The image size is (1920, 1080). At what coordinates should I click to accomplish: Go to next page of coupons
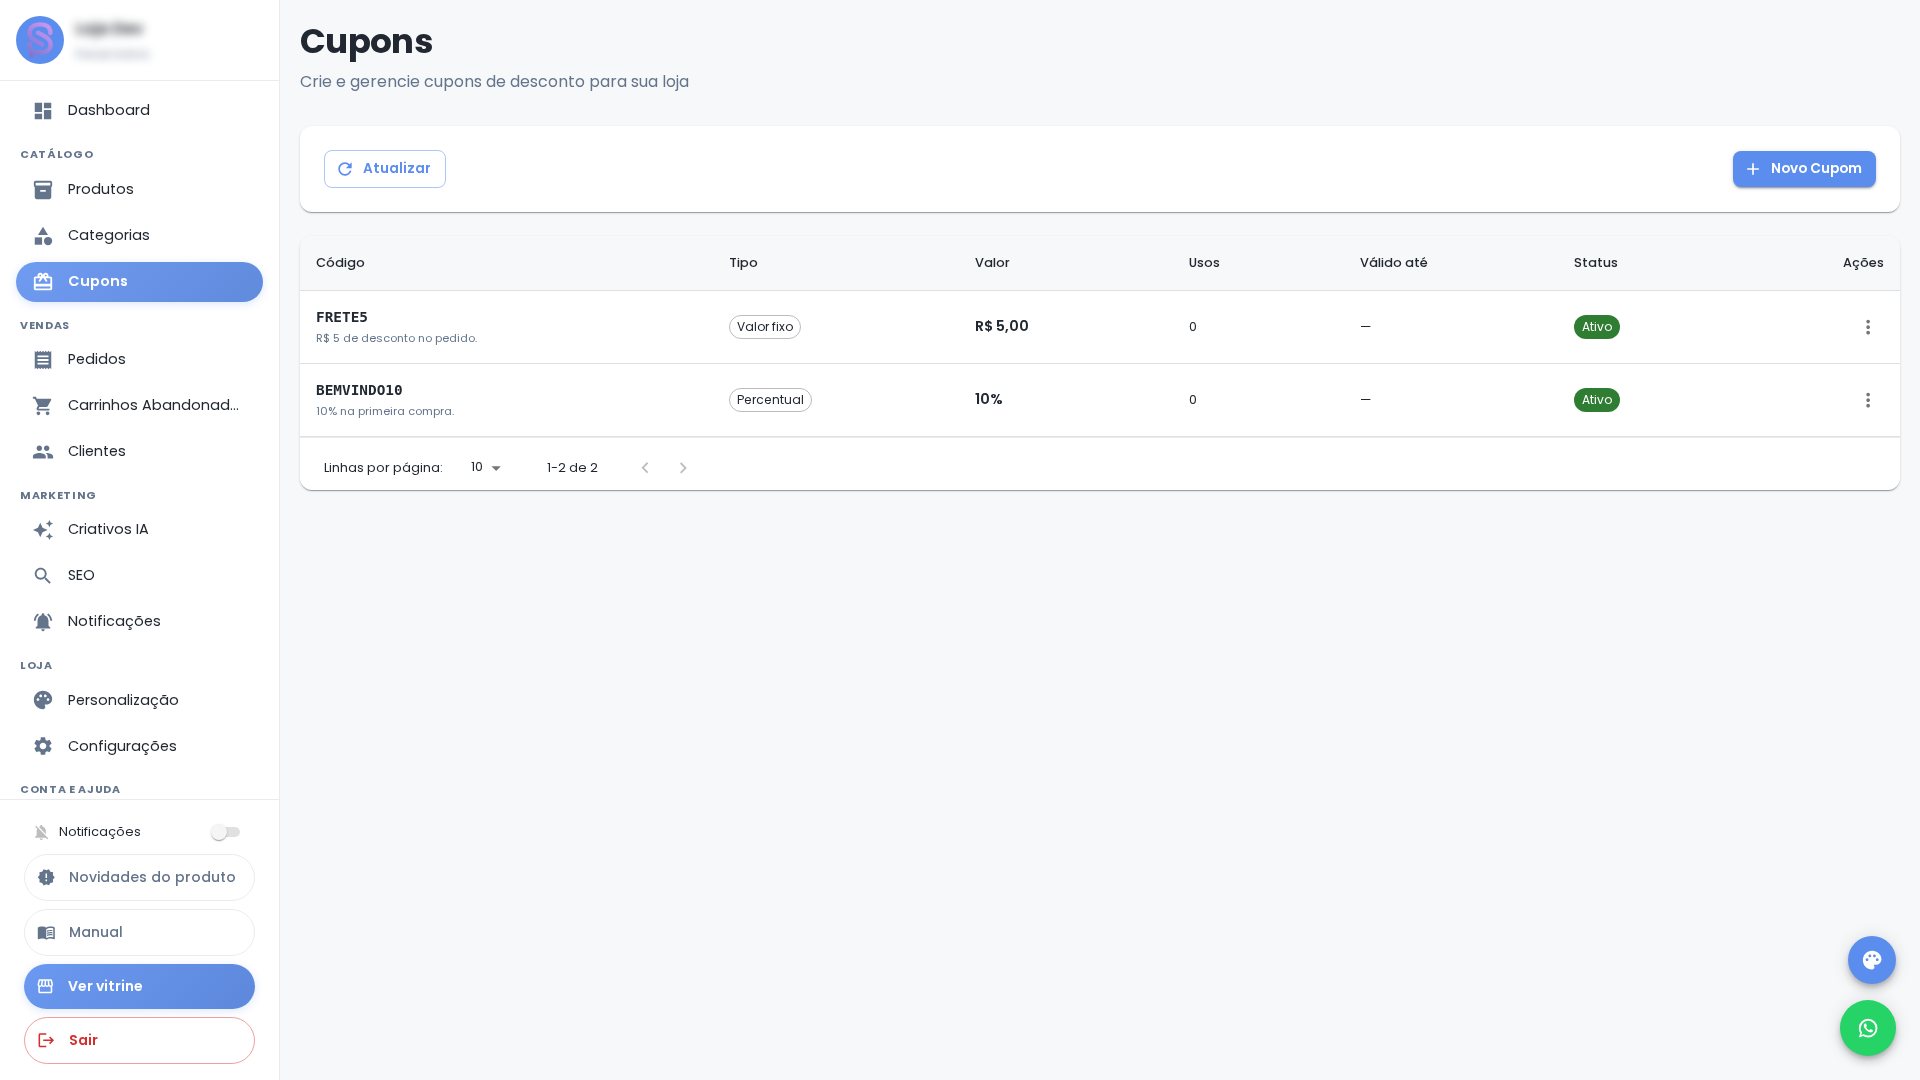pos(683,468)
